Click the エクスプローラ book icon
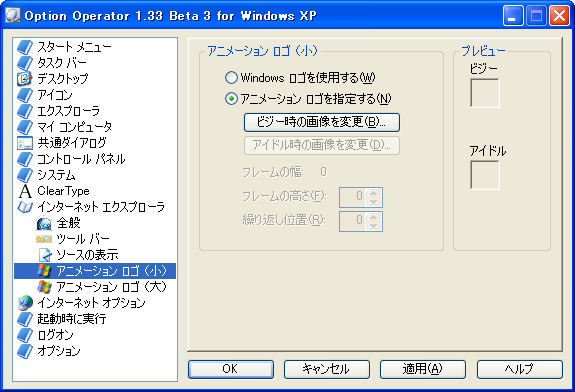This screenshot has width=575, height=392. pos(25,111)
